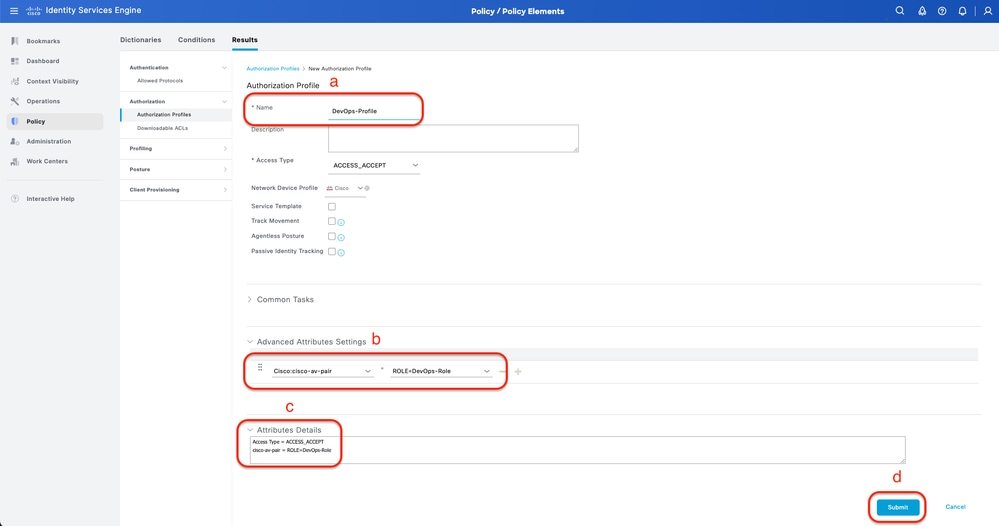This screenshot has height=526, width=999.
Task: Open the user account icon
Action: pos(988,11)
